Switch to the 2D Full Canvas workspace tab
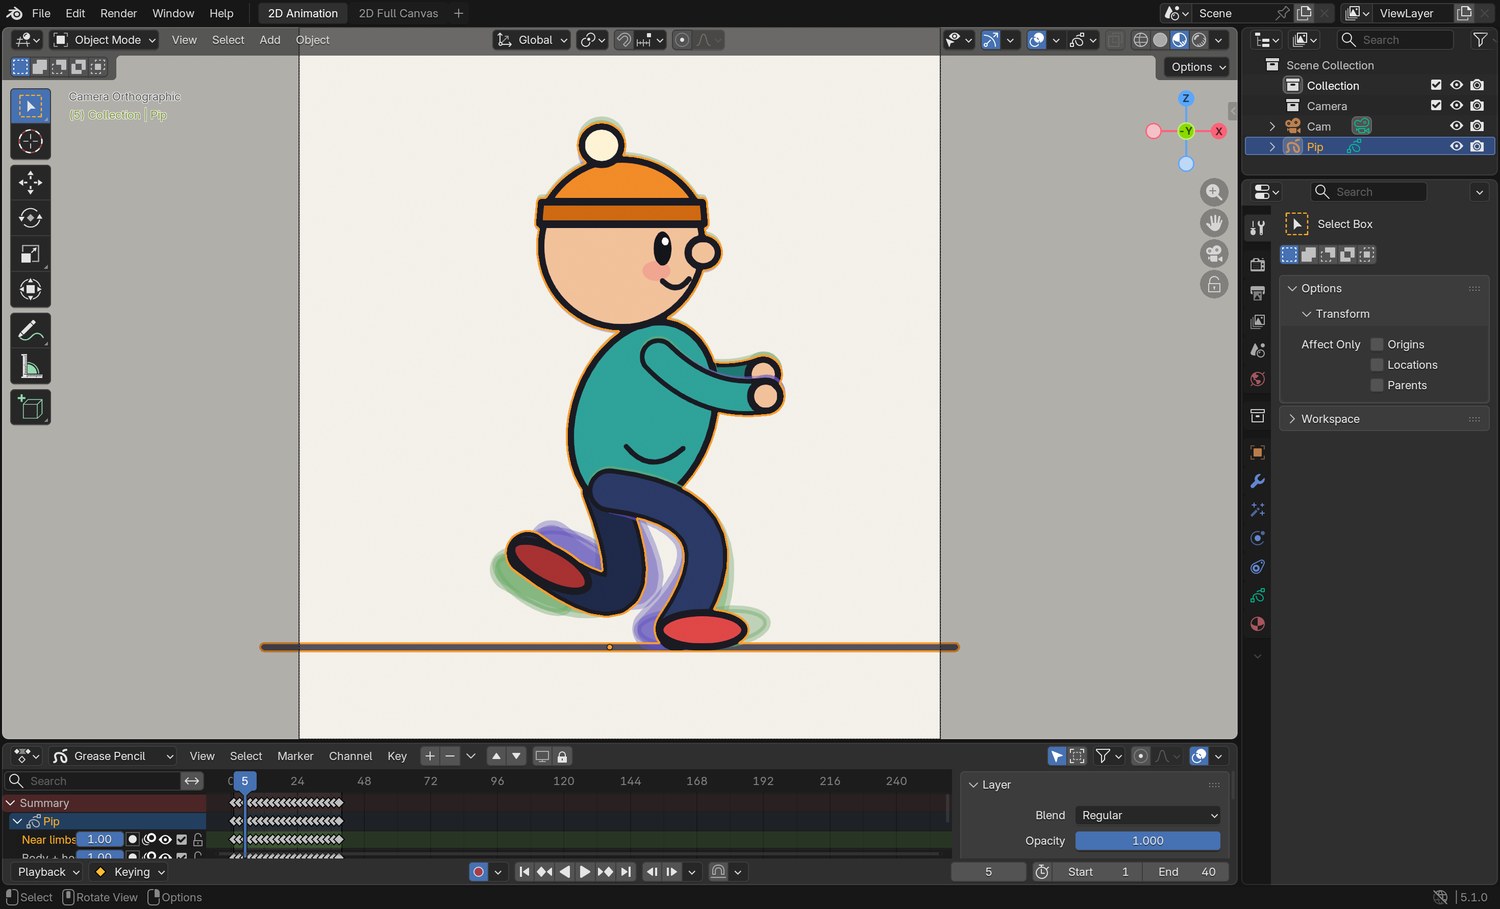 (x=398, y=13)
